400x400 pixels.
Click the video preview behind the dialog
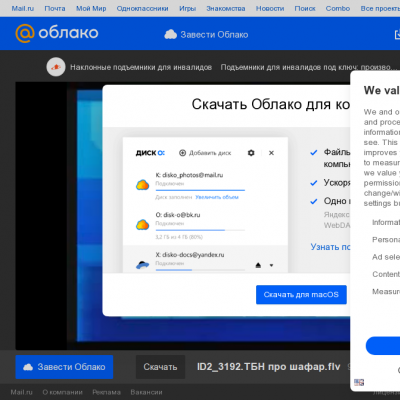[x=58, y=217]
